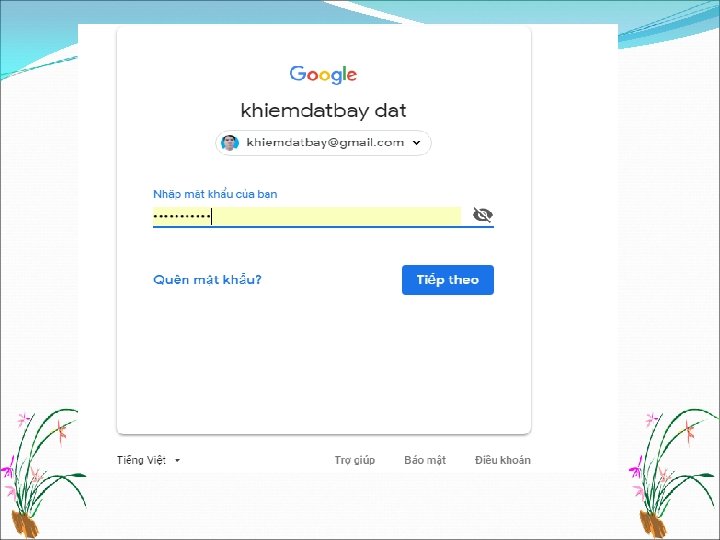Click the khiemdatbay dat heading text
Viewport: 720px width, 540px height.
click(x=323, y=111)
